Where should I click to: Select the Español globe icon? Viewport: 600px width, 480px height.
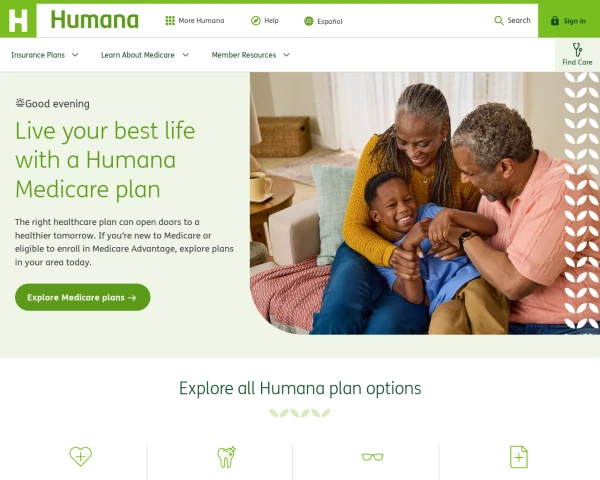click(309, 21)
